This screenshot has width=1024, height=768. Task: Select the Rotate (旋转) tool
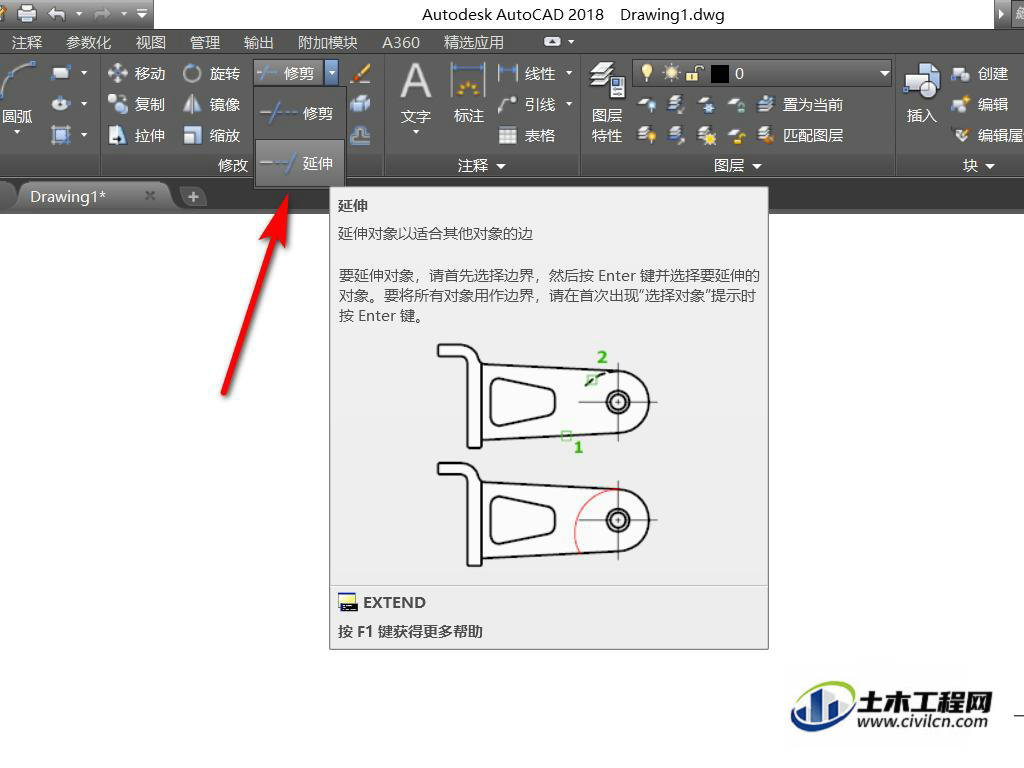[212, 73]
